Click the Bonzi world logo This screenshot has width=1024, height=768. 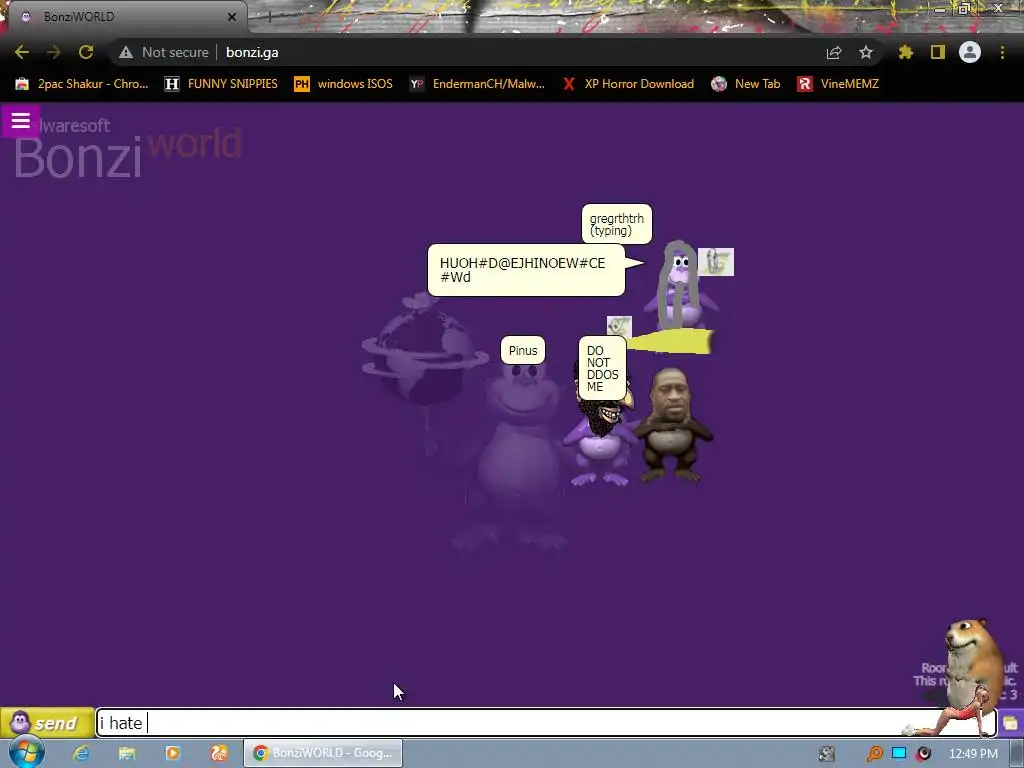pos(127,149)
